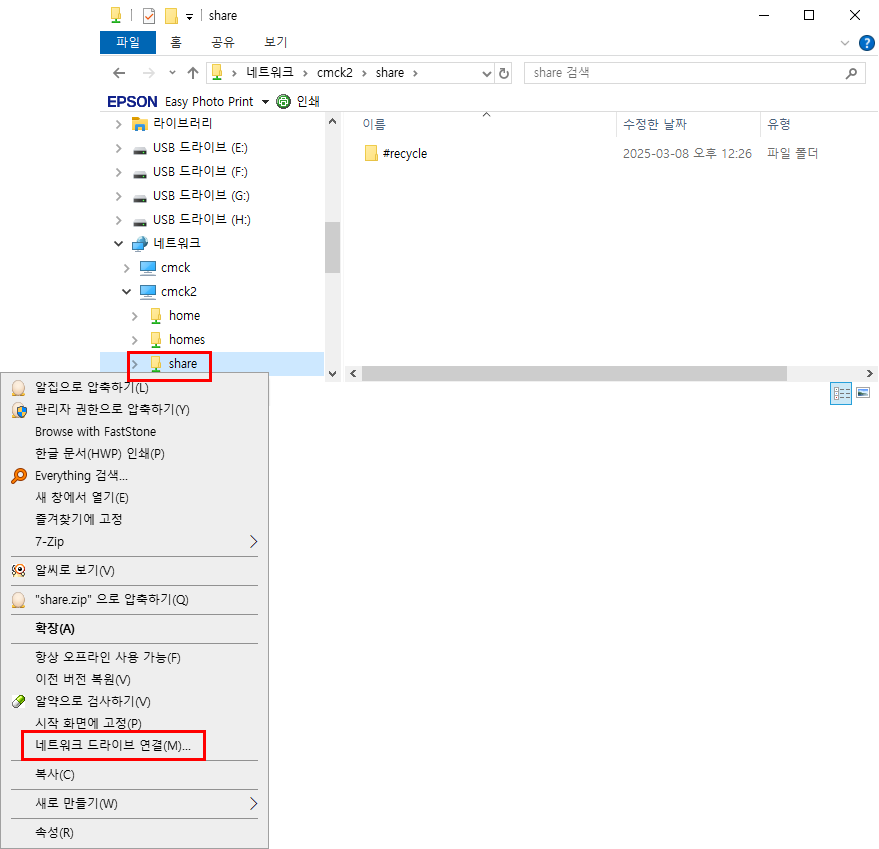Sort by the 수정한 날짜 column header

tap(655, 124)
